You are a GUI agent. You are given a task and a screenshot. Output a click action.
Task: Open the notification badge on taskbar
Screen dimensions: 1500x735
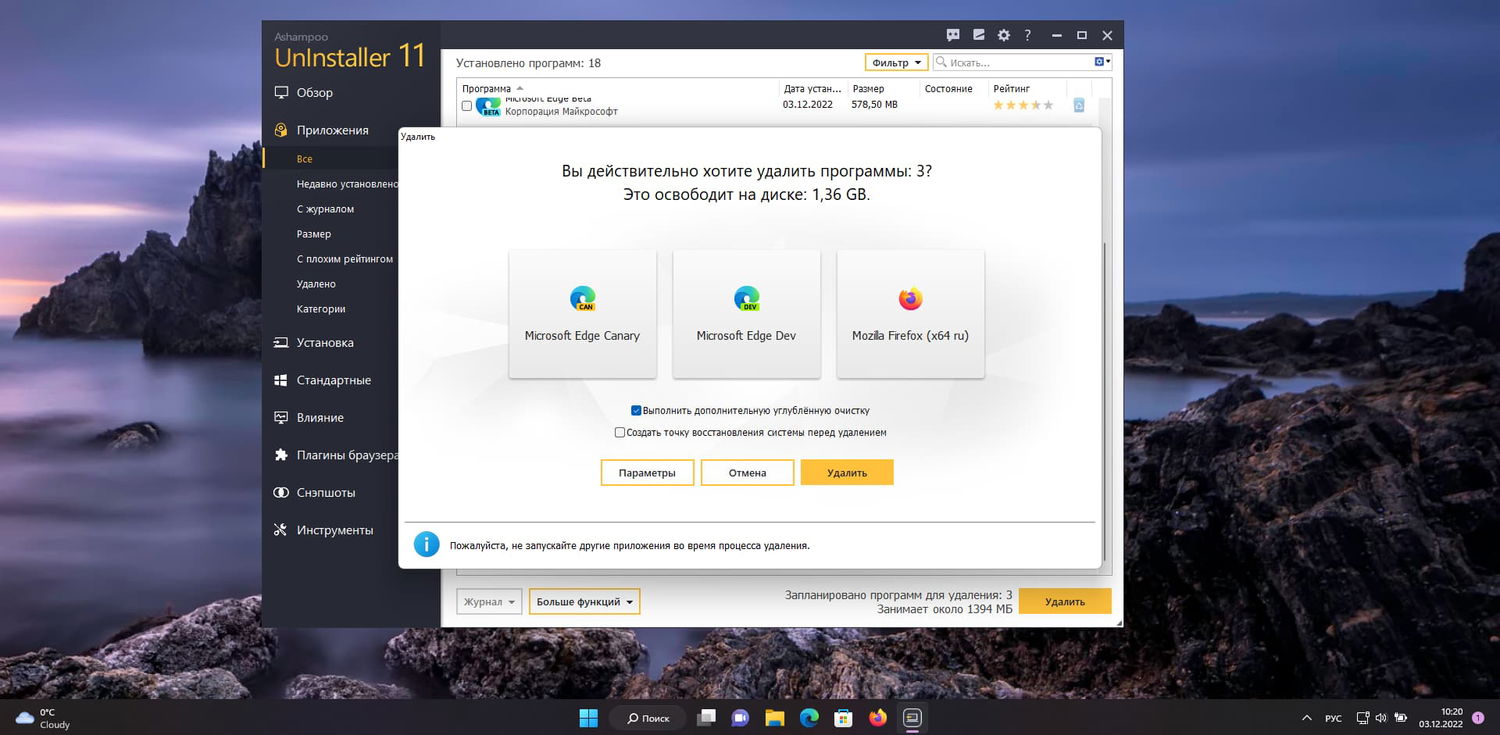point(1478,718)
